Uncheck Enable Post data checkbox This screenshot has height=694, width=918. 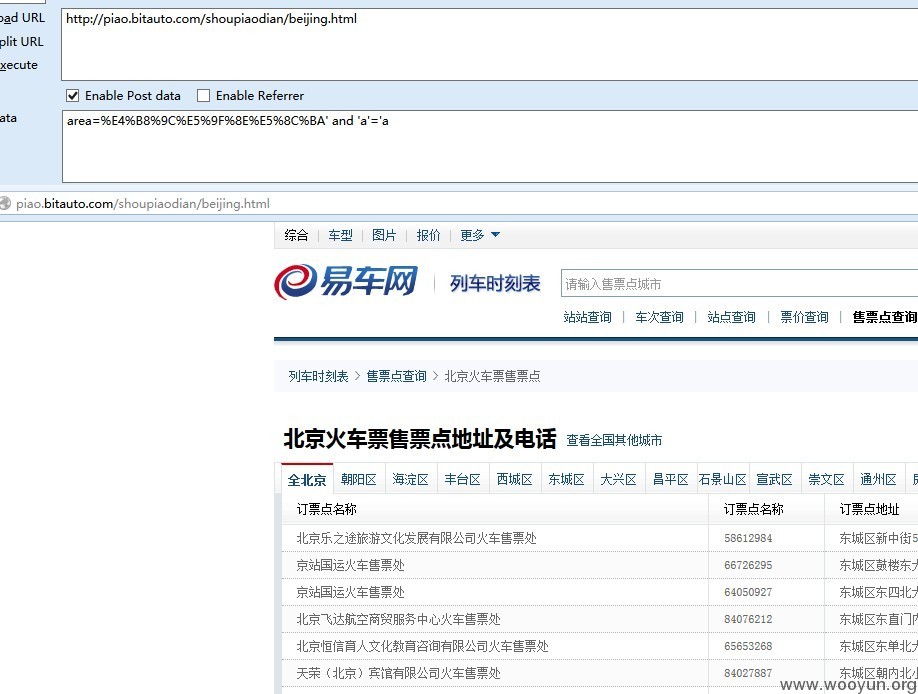coord(73,95)
